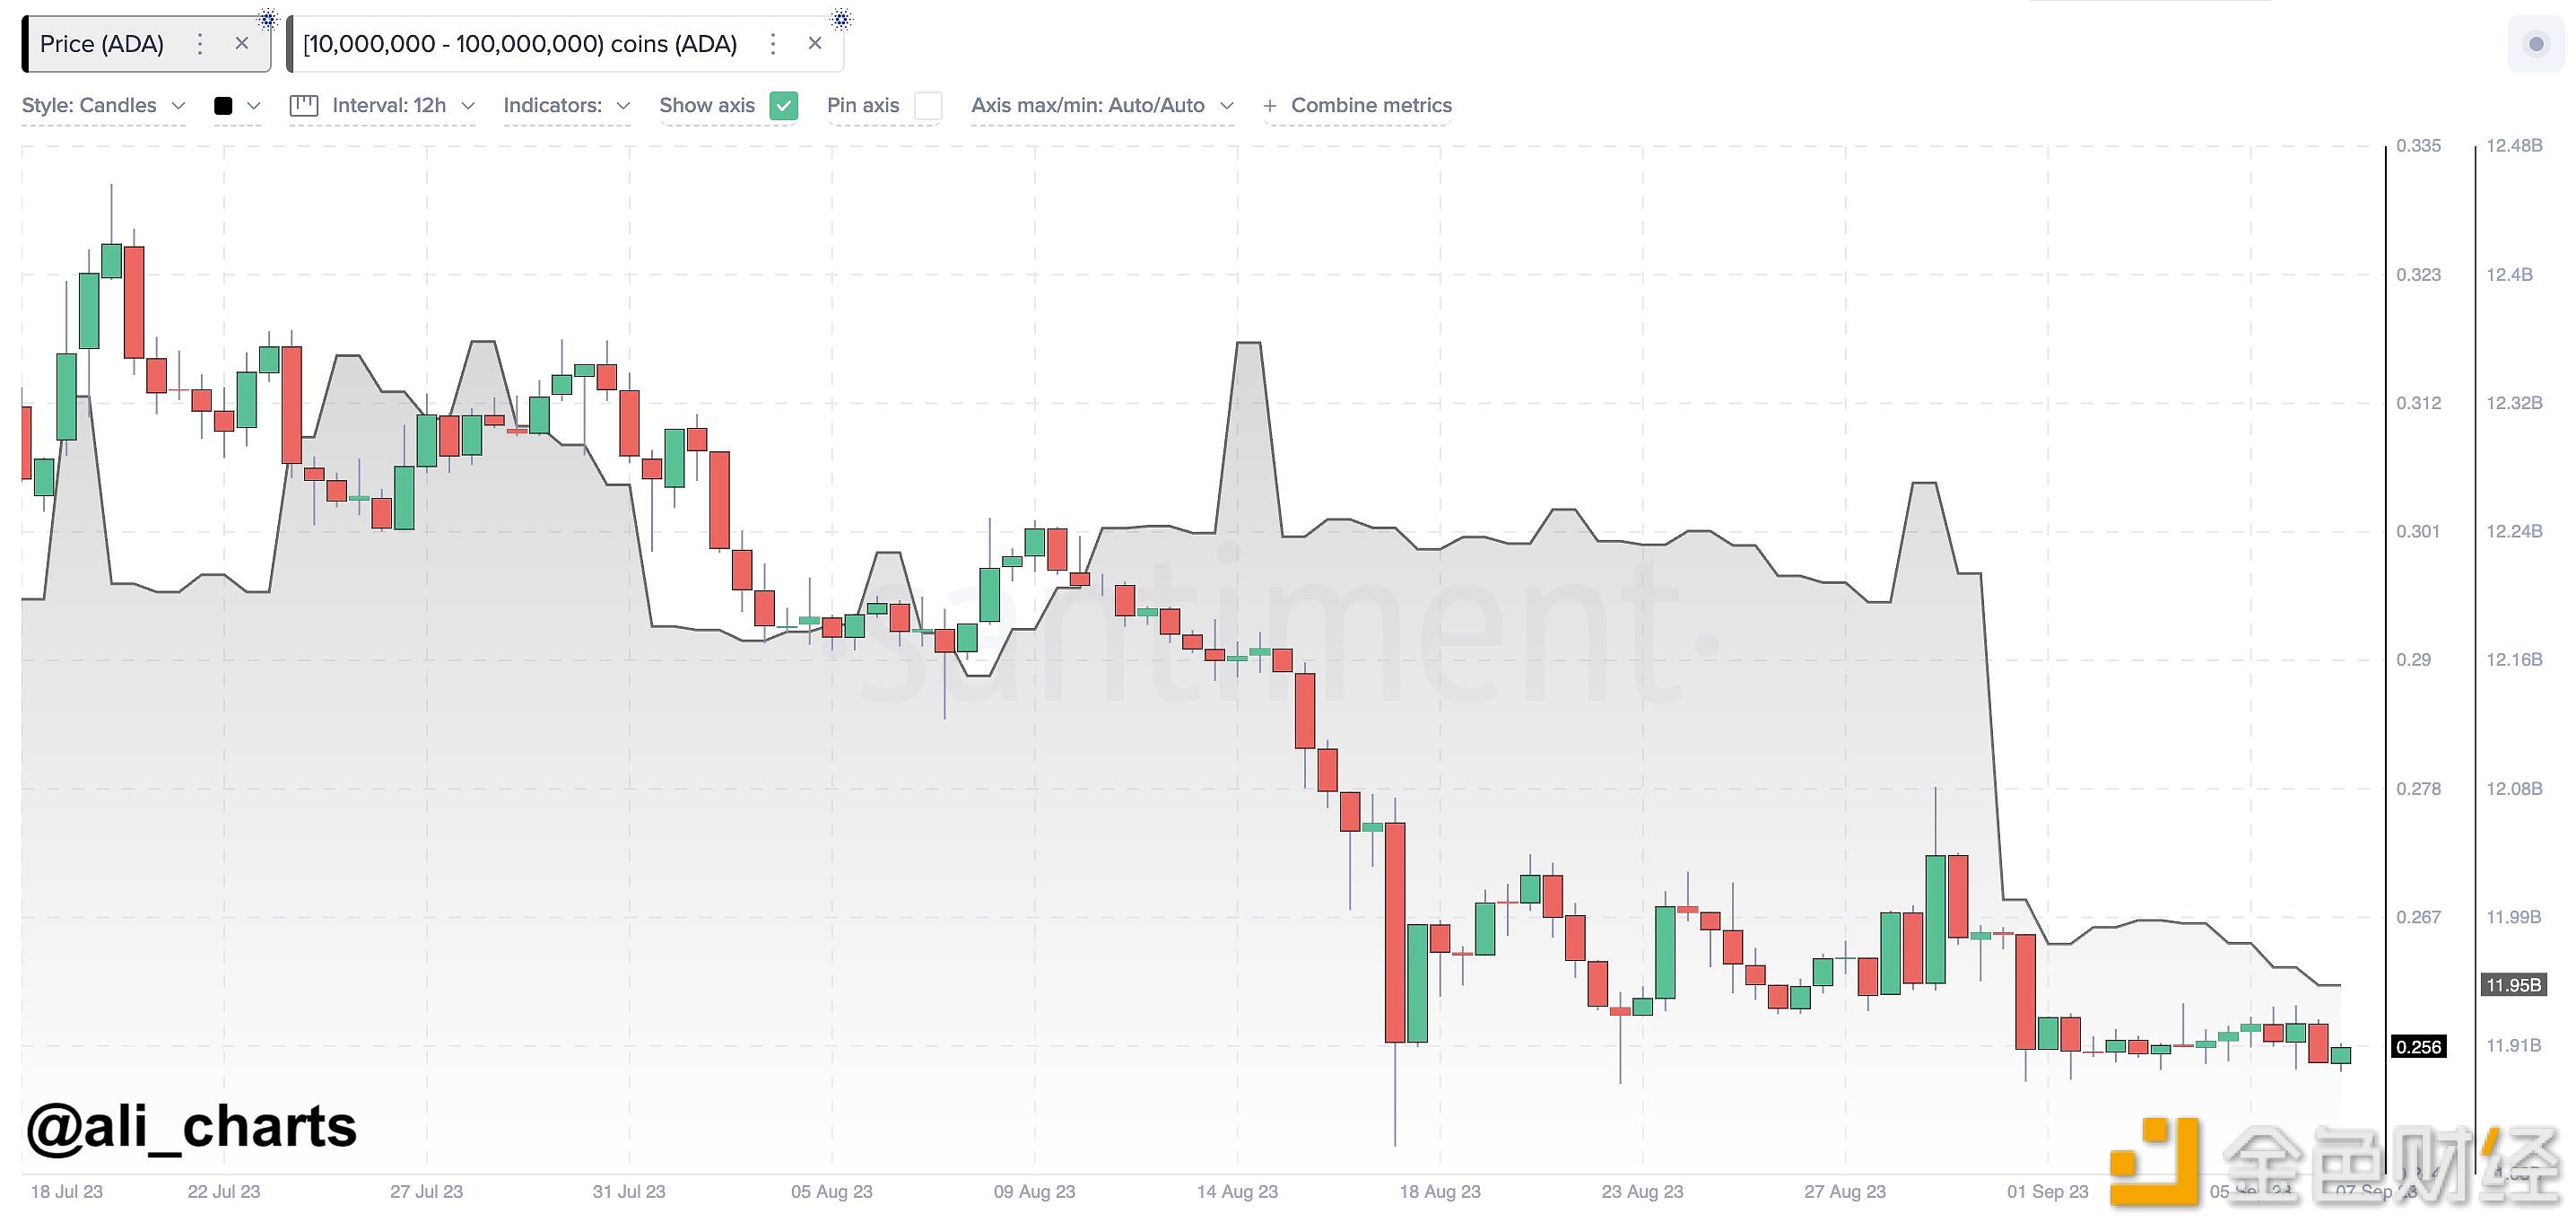
Task: Click the 23 Aug 23 date label
Action: pyautogui.click(x=1642, y=1192)
